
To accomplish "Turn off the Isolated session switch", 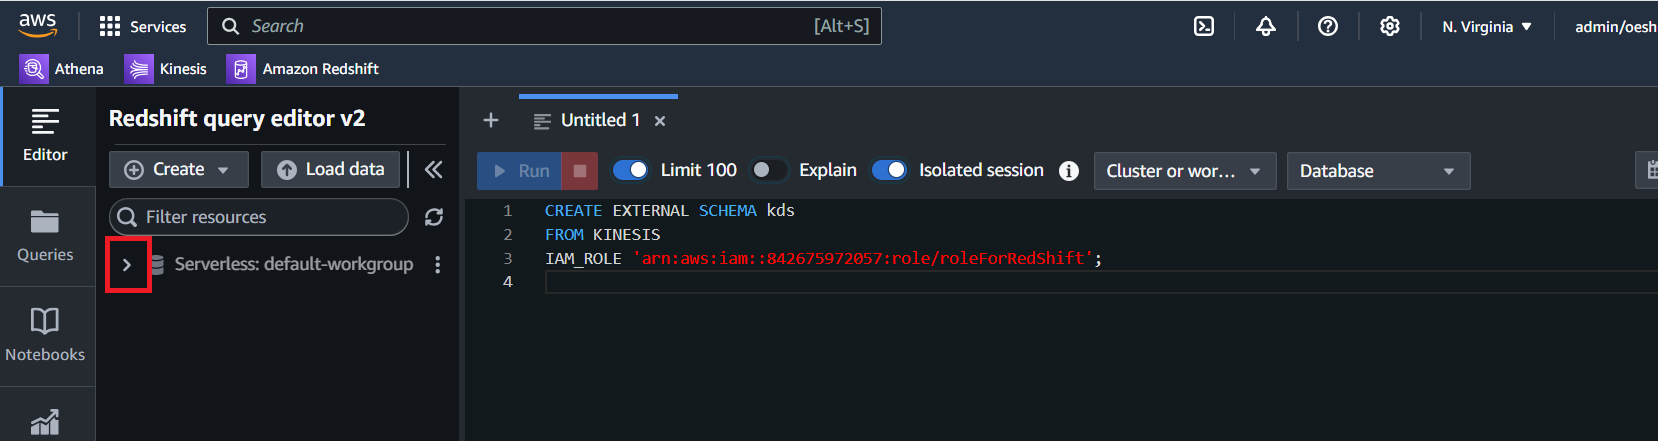I will (x=889, y=170).
